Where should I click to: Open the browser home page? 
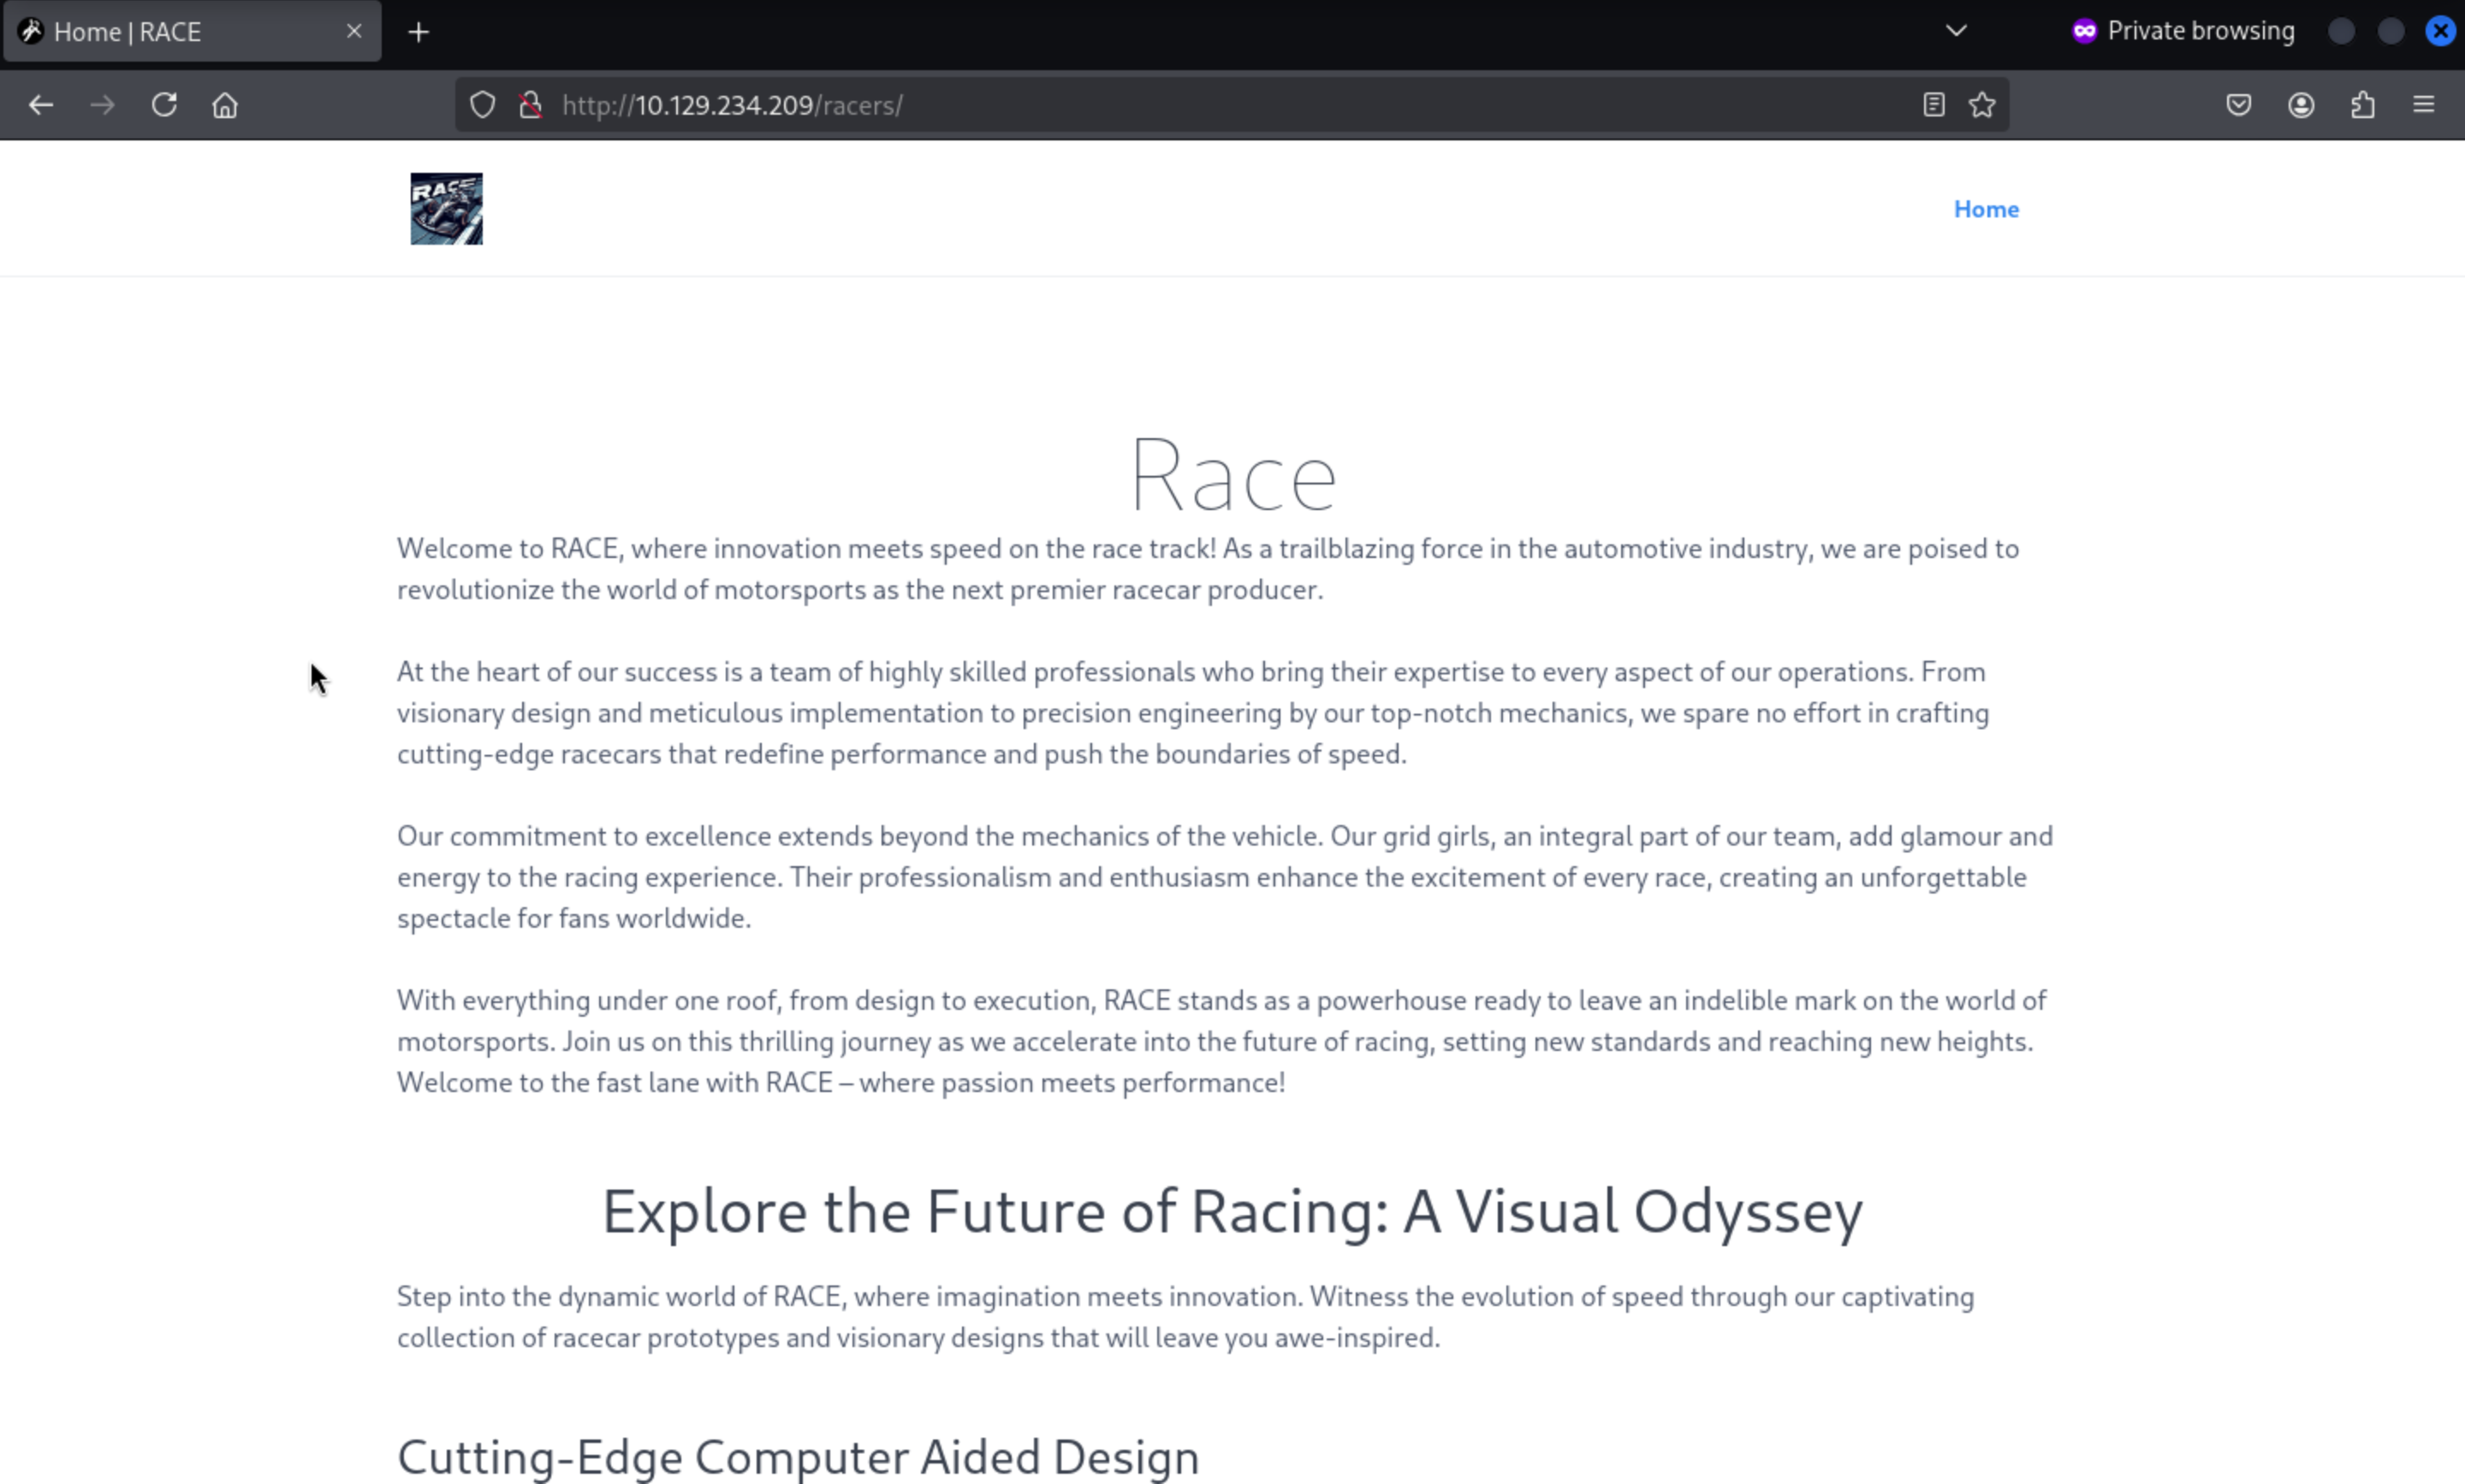[225, 105]
